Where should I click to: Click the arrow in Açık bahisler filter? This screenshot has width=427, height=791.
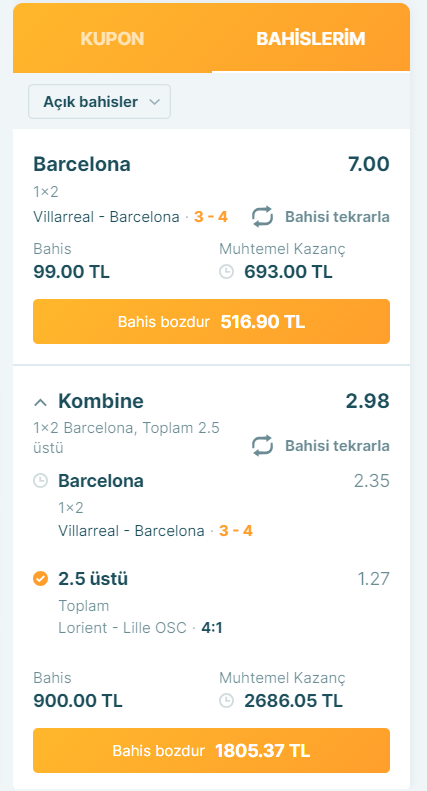point(154,102)
